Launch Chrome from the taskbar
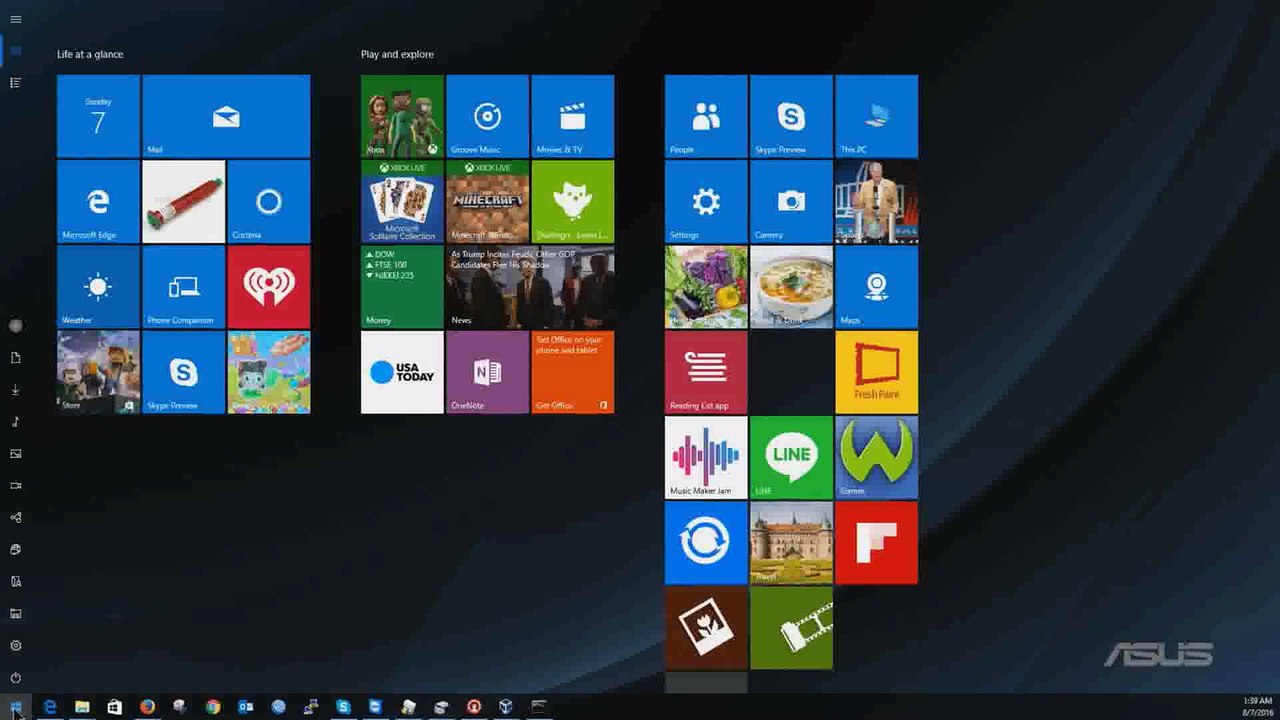This screenshot has height=720, width=1280. [212, 707]
